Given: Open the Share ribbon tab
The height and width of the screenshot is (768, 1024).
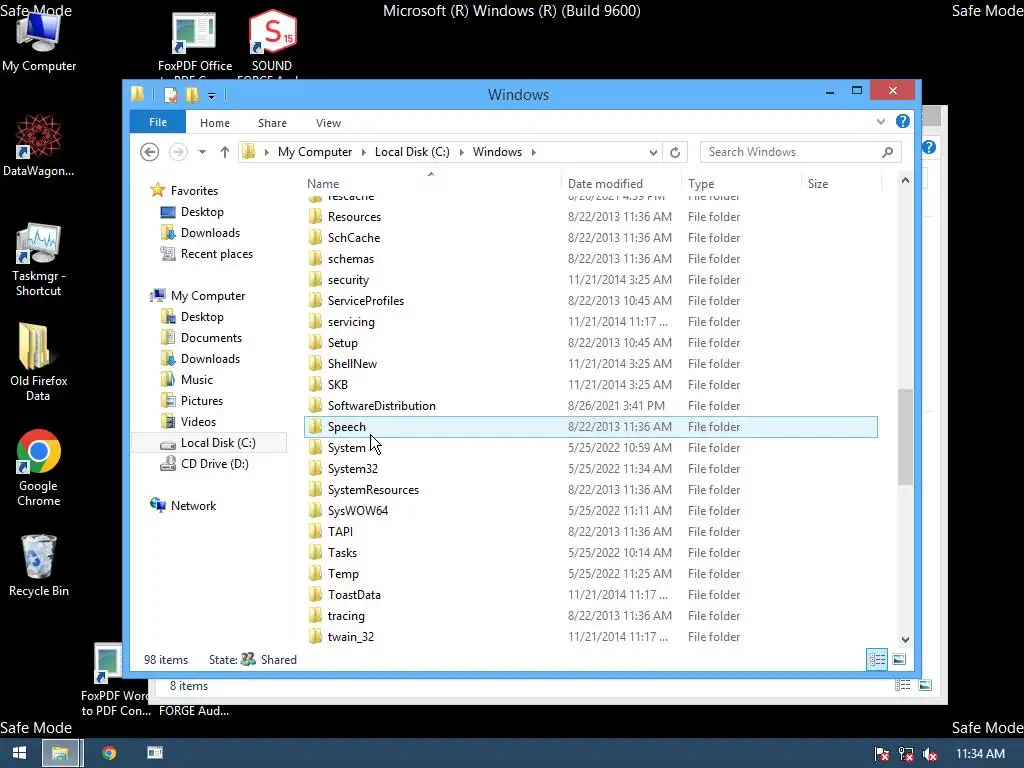Looking at the screenshot, I should tap(272, 123).
